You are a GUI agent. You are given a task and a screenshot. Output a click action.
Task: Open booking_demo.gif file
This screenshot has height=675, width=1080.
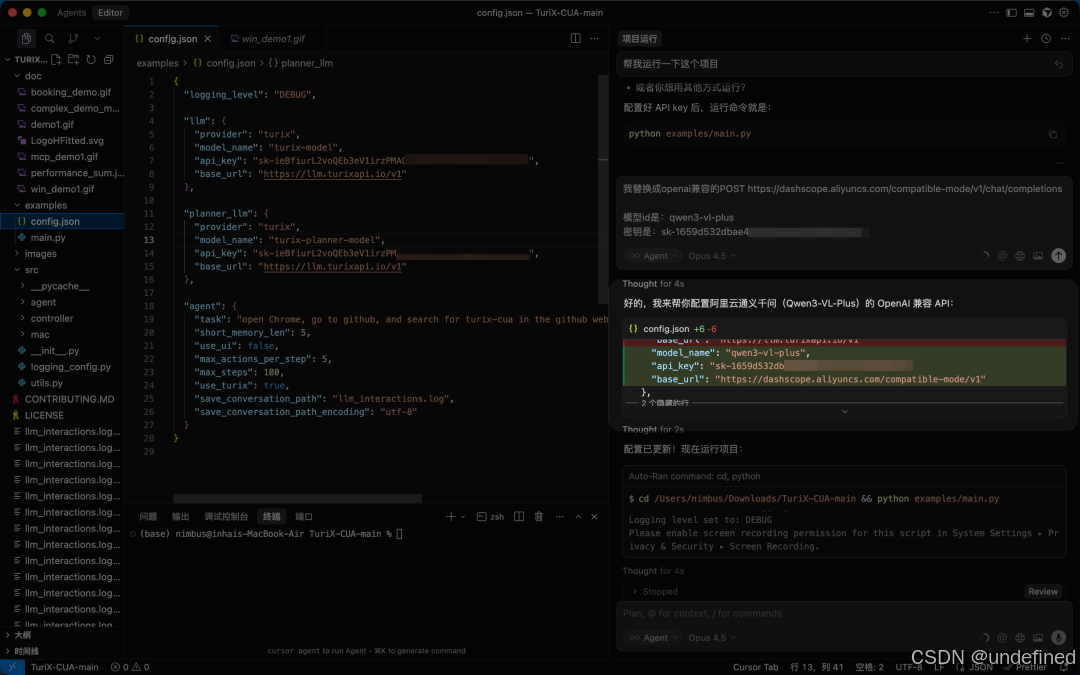click(70, 92)
